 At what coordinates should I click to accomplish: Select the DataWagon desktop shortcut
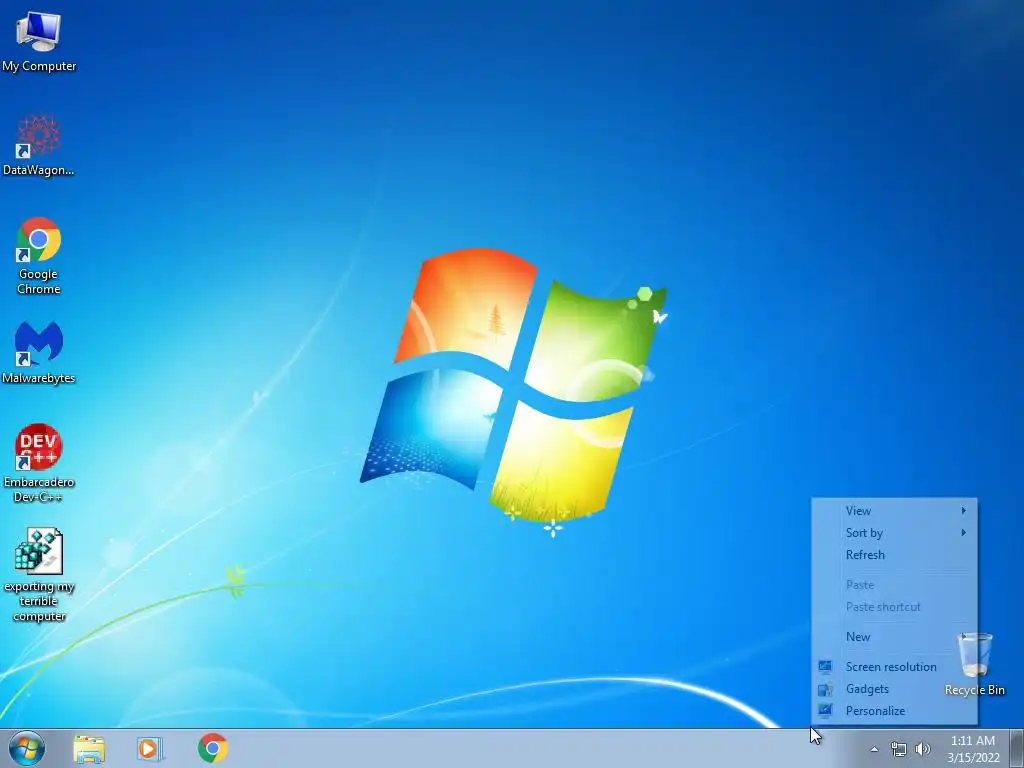pyautogui.click(x=39, y=145)
